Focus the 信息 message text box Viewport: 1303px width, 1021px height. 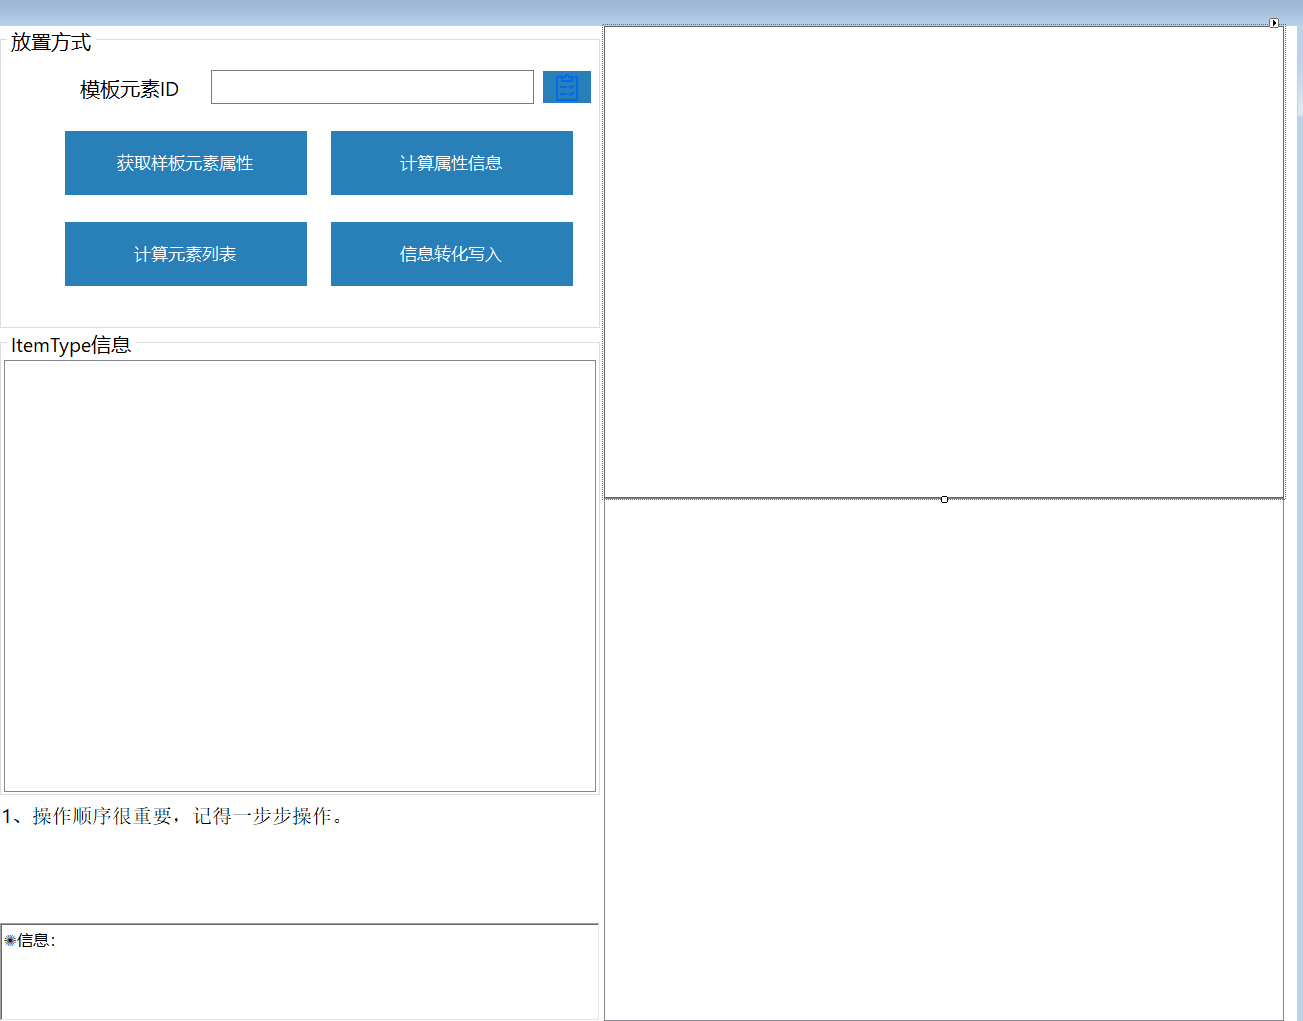click(300, 980)
